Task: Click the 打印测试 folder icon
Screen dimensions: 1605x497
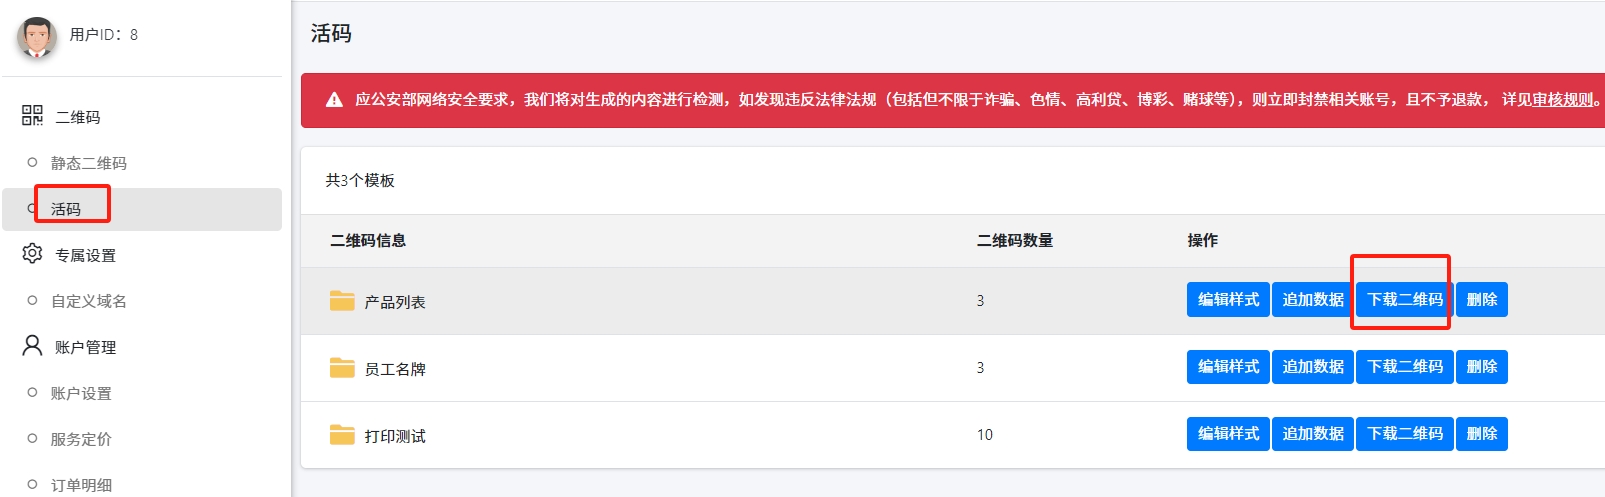Action: pyautogui.click(x=342, y=434)
